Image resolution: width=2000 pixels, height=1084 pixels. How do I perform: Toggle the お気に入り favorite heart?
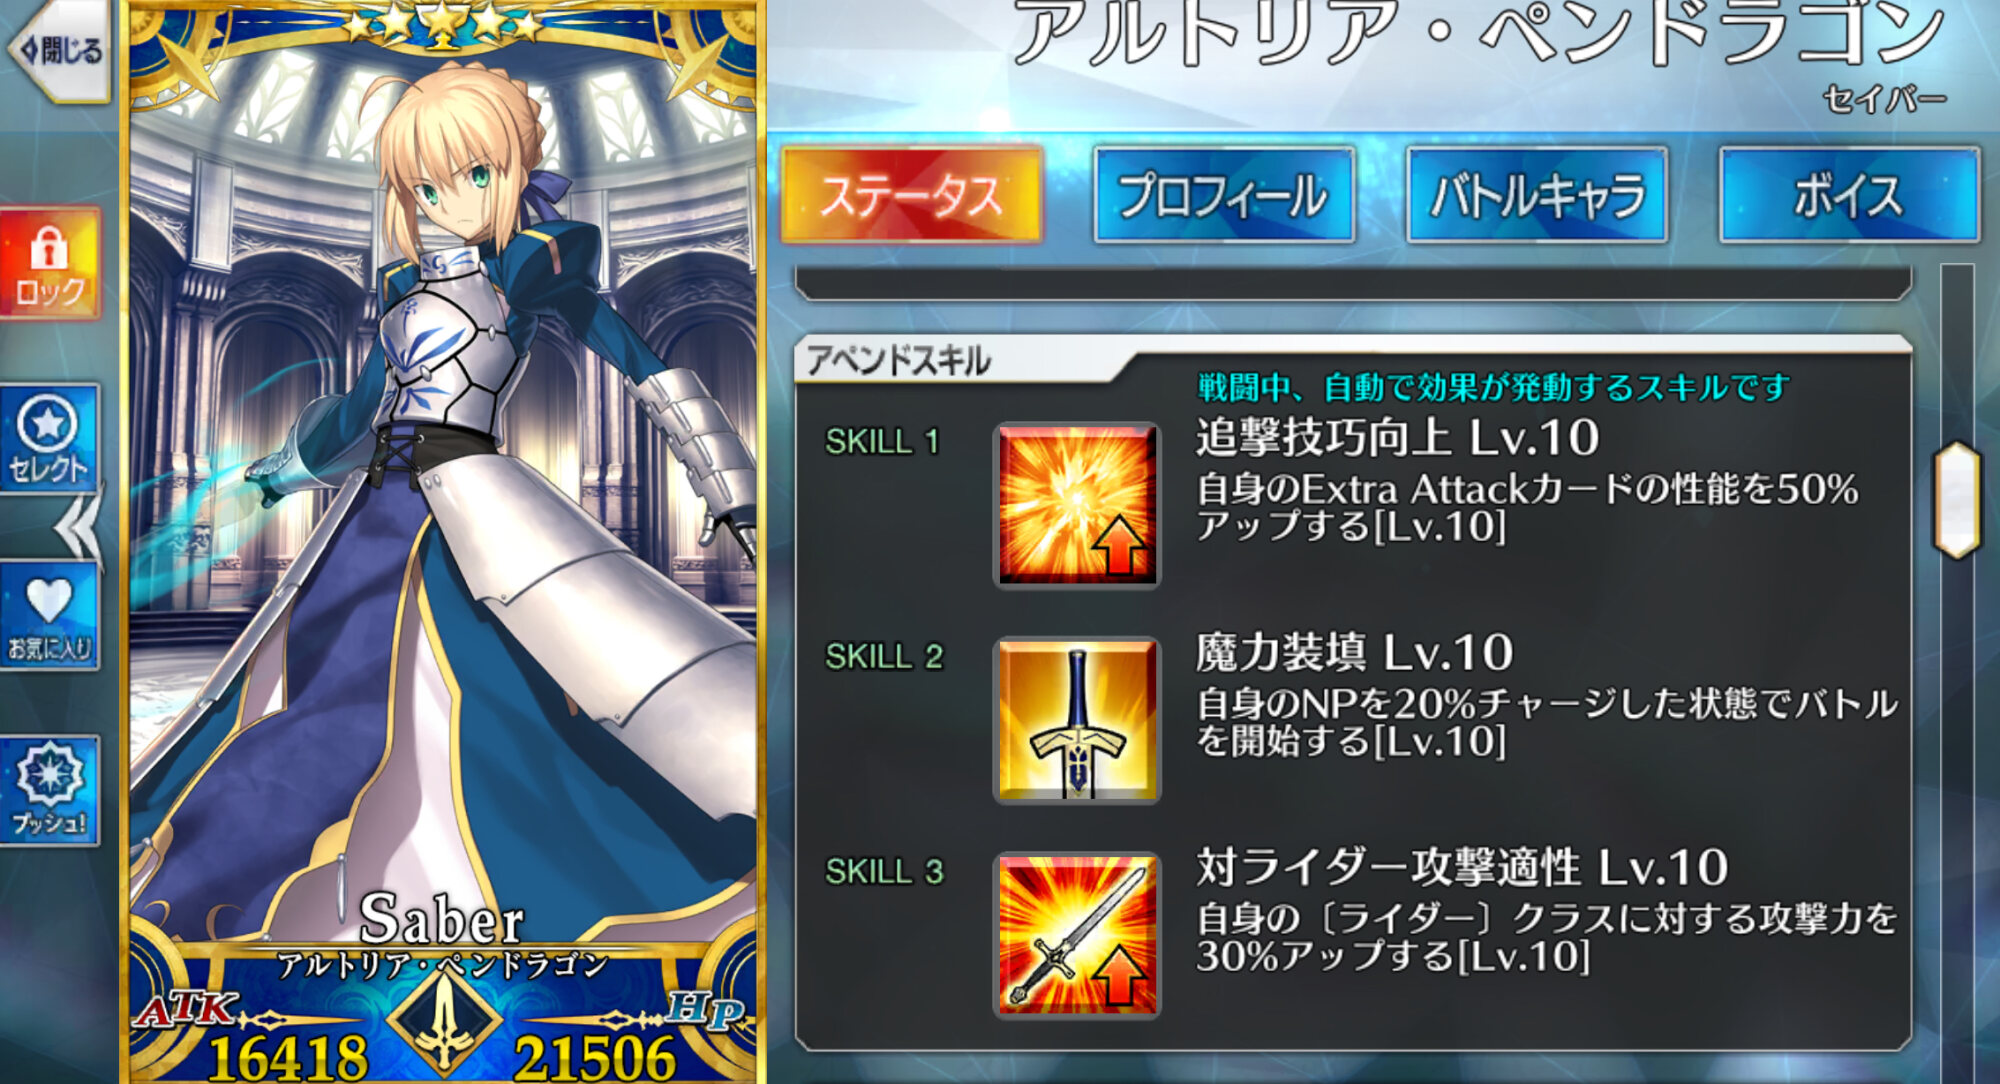(50, 617)
